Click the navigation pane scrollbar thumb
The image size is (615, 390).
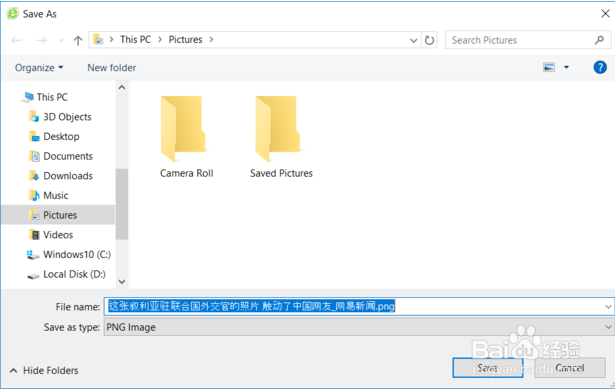122,204
